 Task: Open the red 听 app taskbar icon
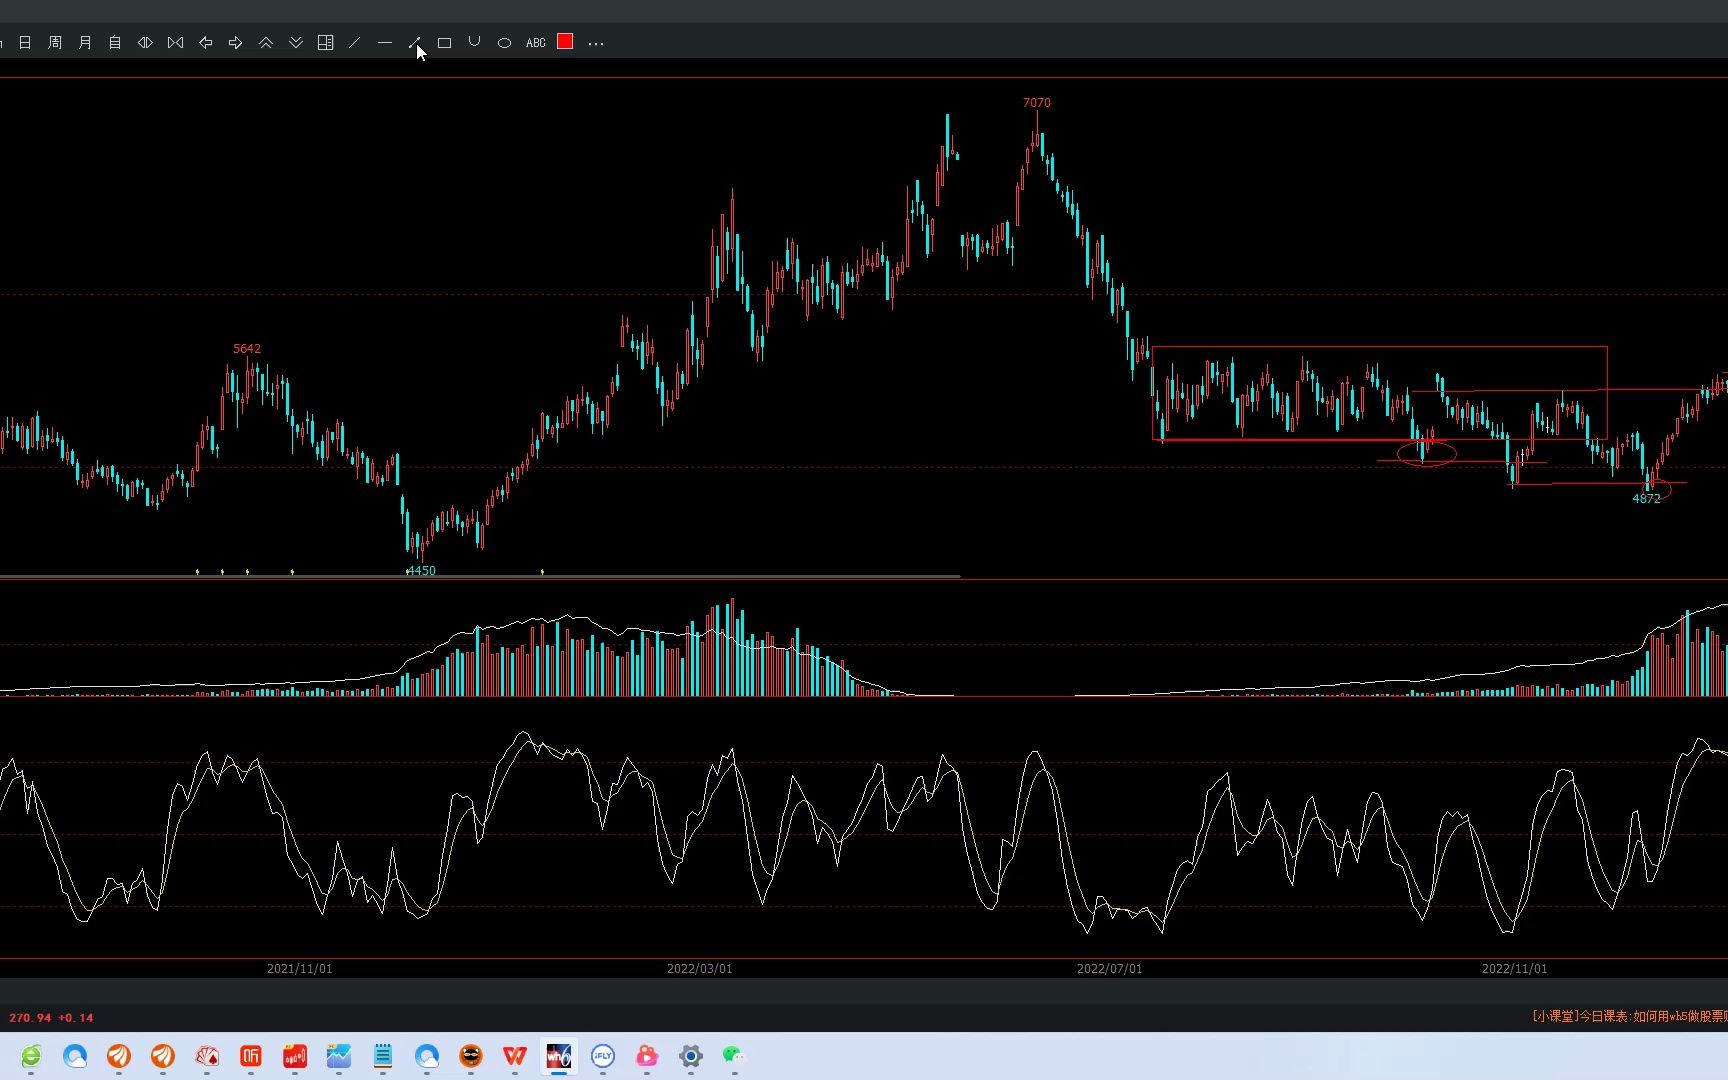point(251,1056)
